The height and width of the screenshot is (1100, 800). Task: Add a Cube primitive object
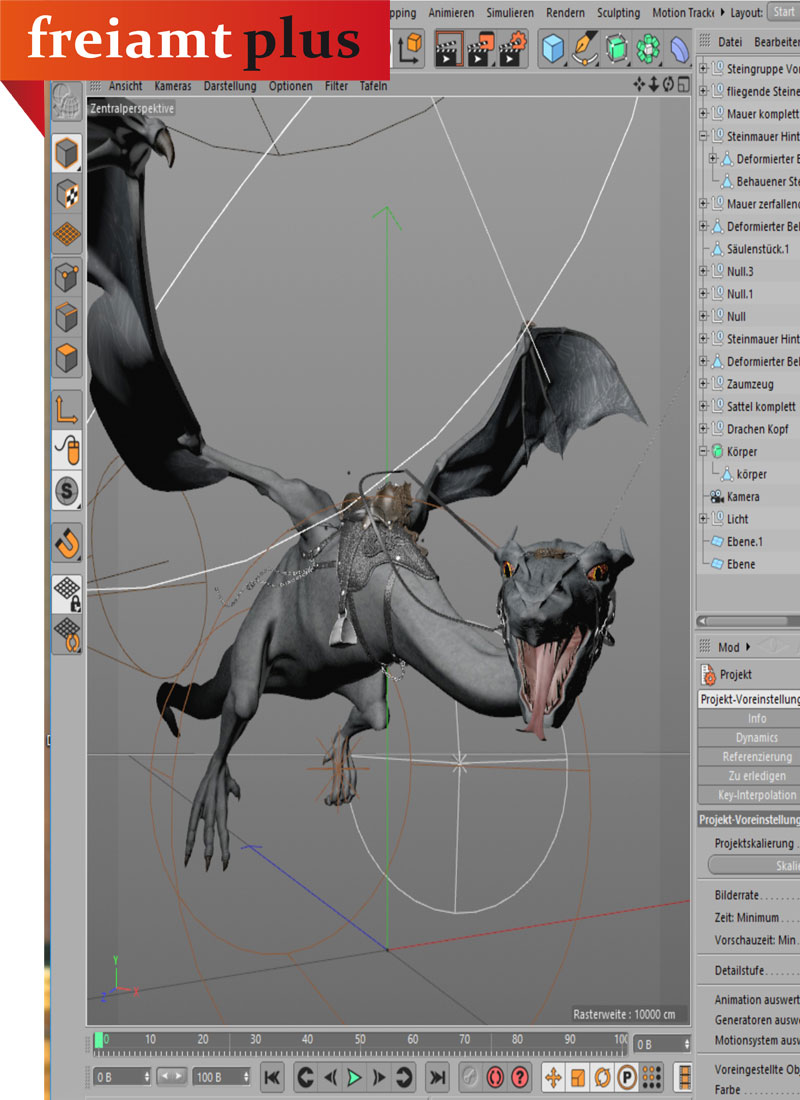553,48
